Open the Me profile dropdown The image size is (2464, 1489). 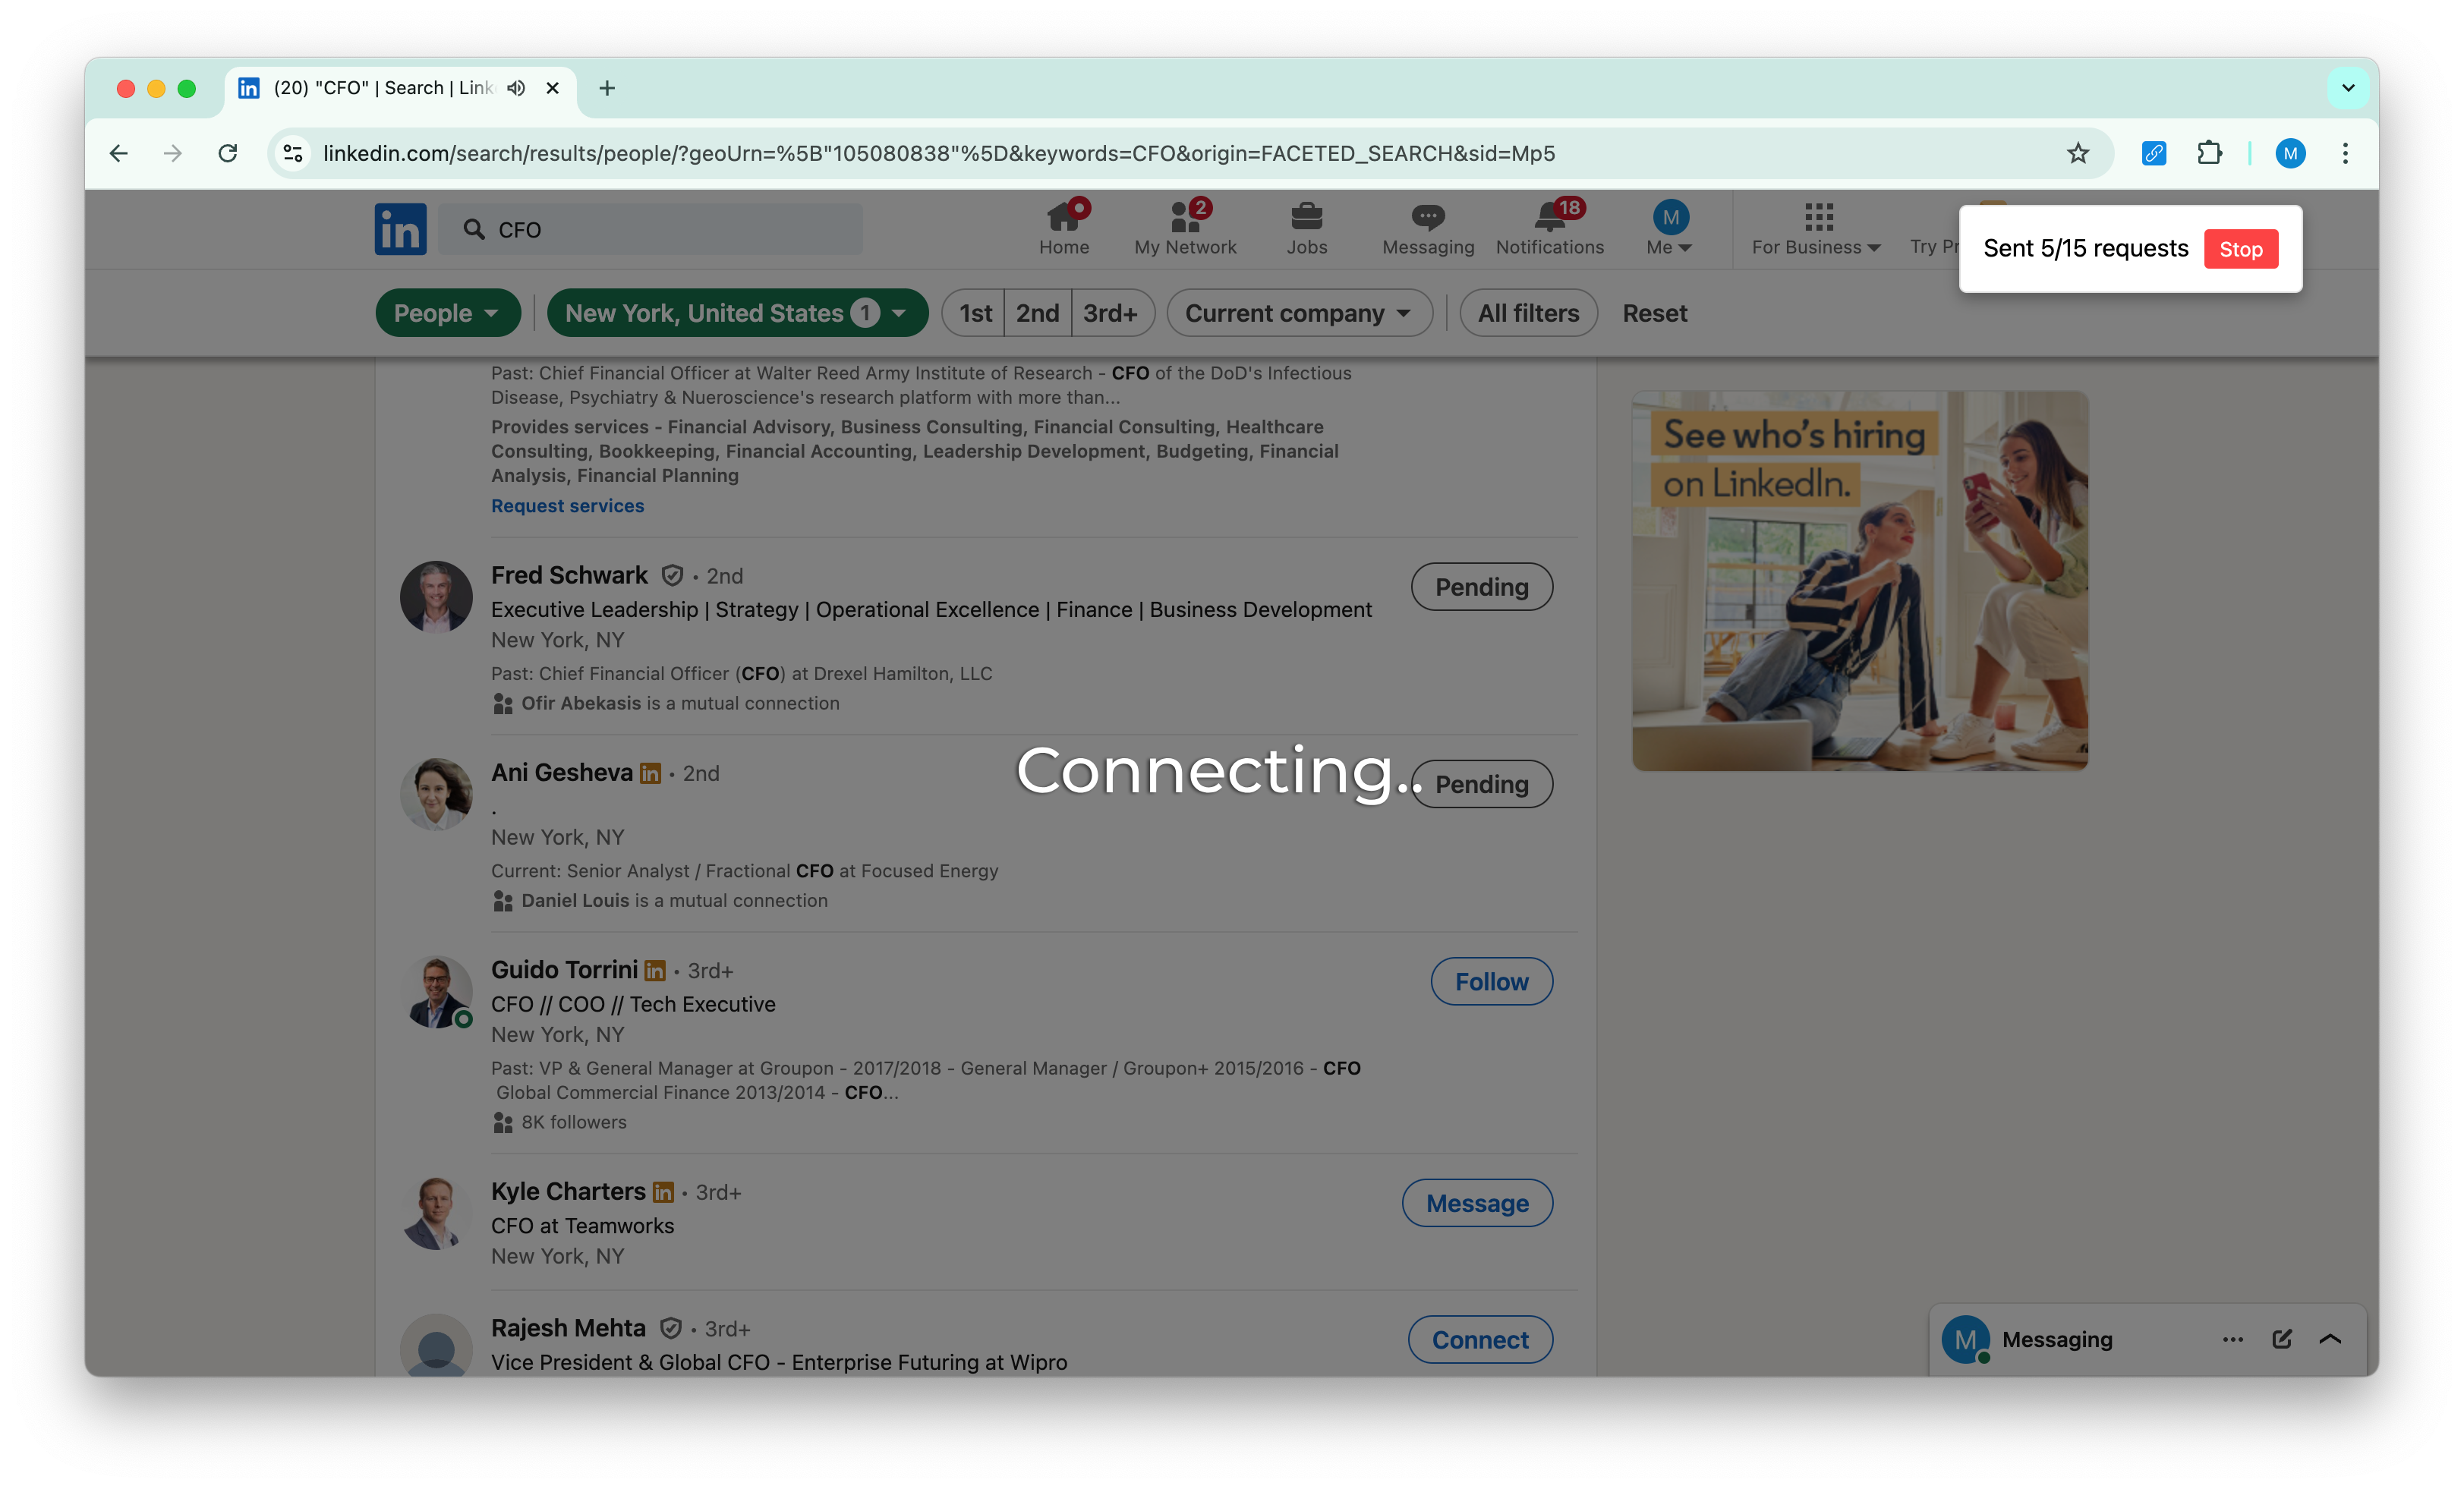[1669, 228]
